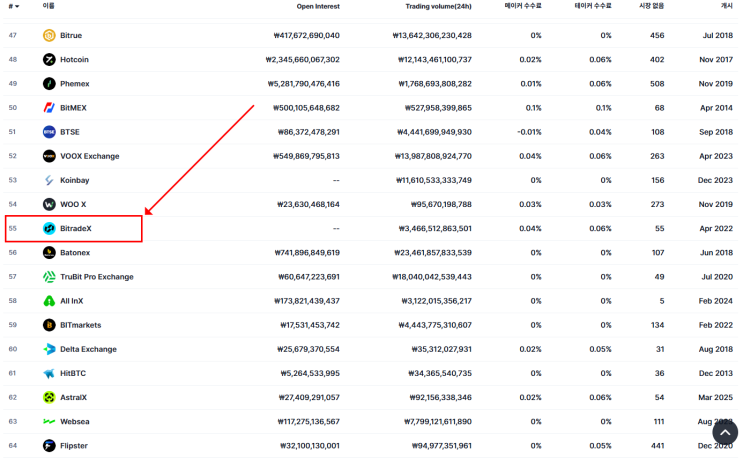
Task: Click row number 55 cell
Action: 13,229
